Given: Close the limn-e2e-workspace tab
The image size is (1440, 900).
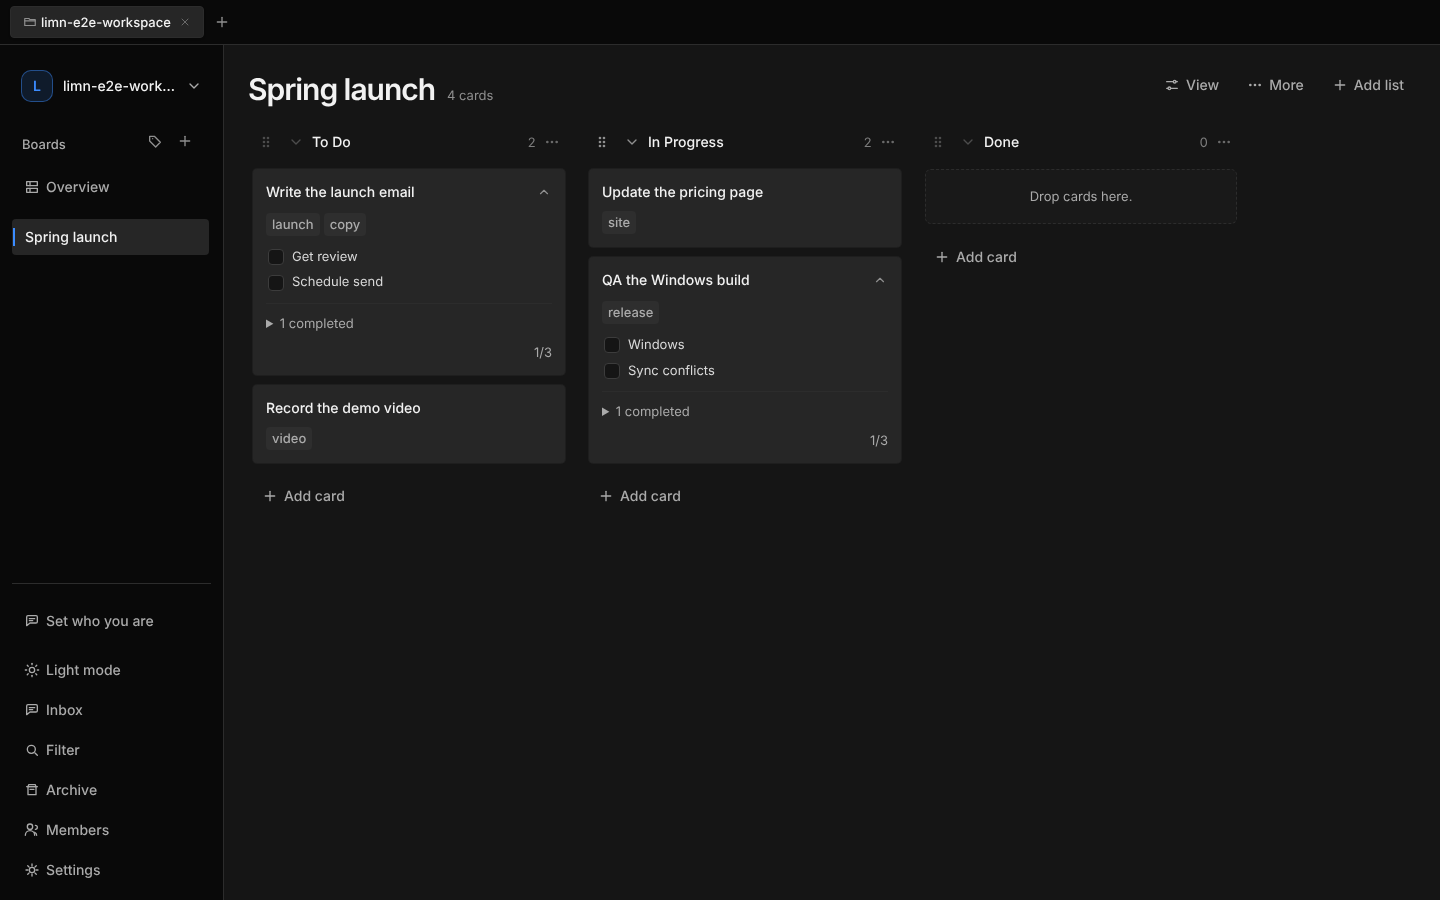Looking at the screenshot, I should point(185,22).
